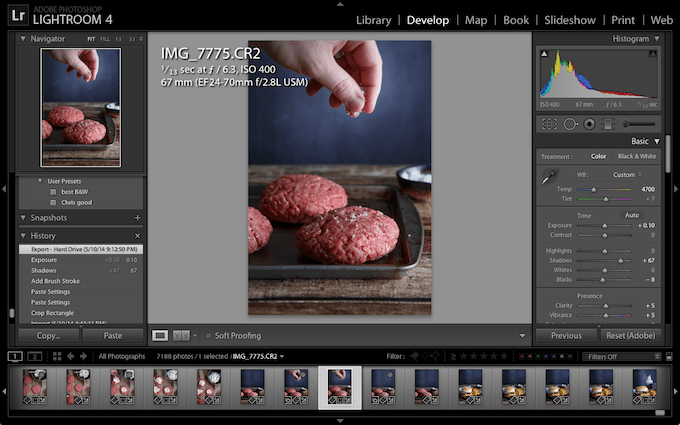
Task: Apply the best B&W preset
Action: click(75, 192)
